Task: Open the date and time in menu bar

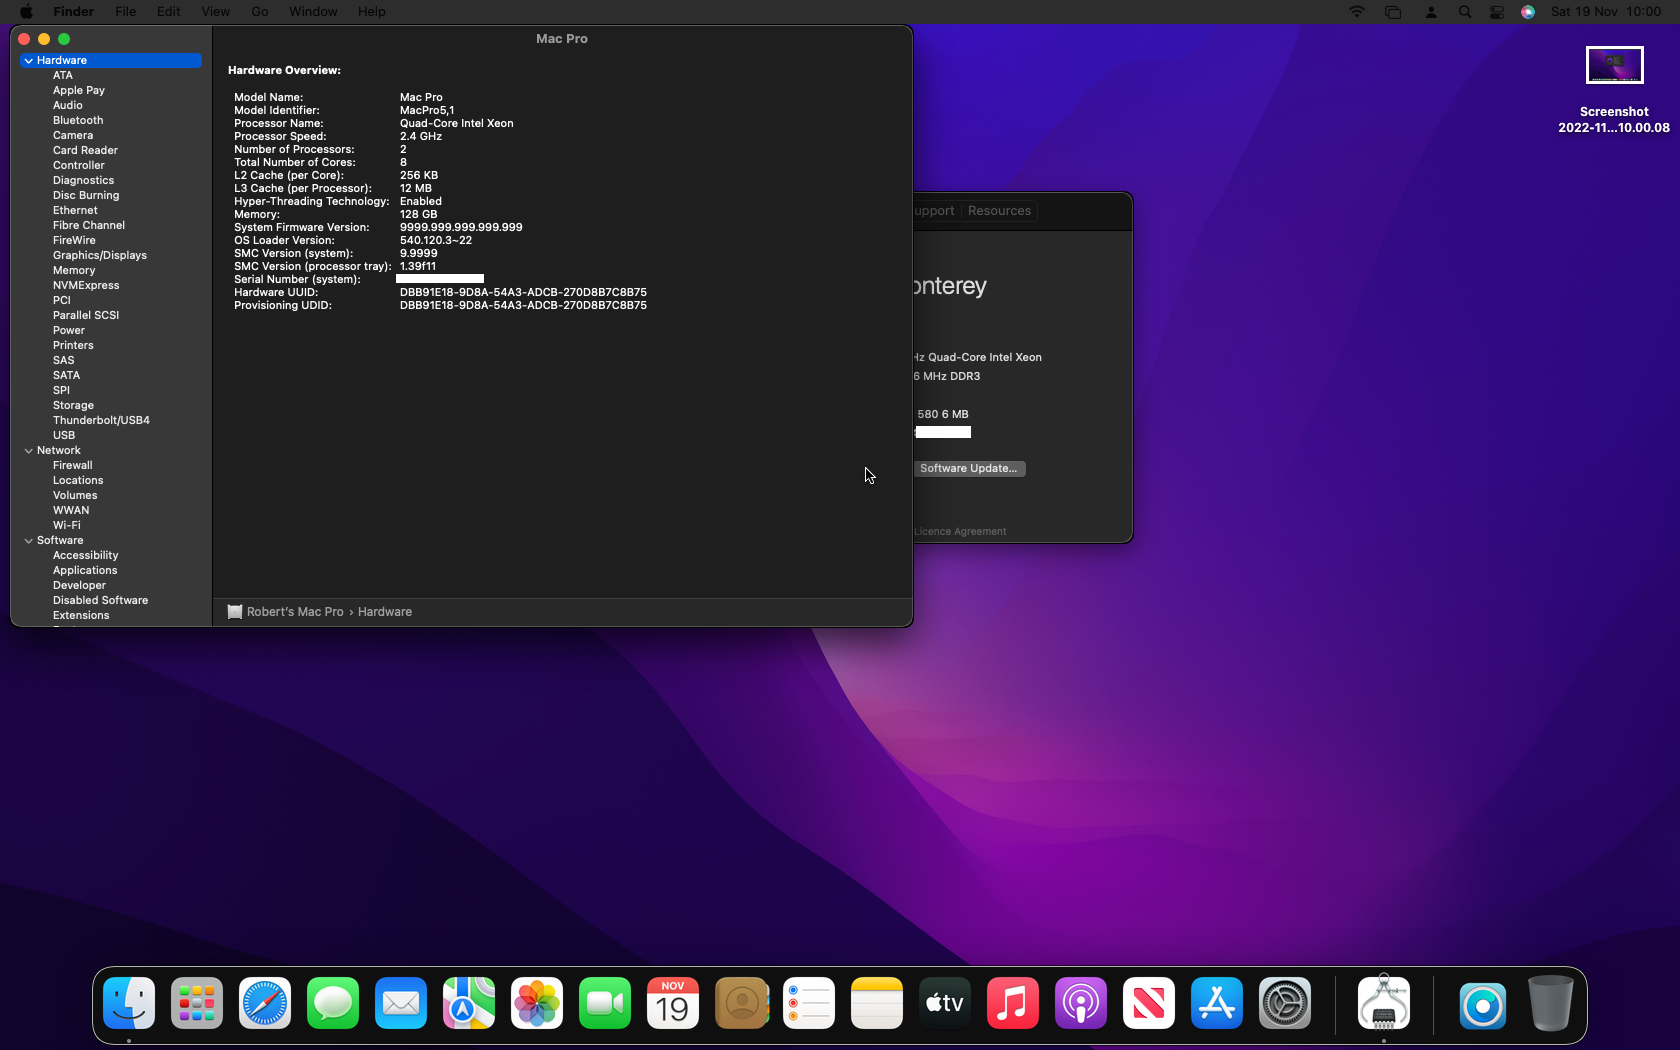Action: coord(1606,12)
